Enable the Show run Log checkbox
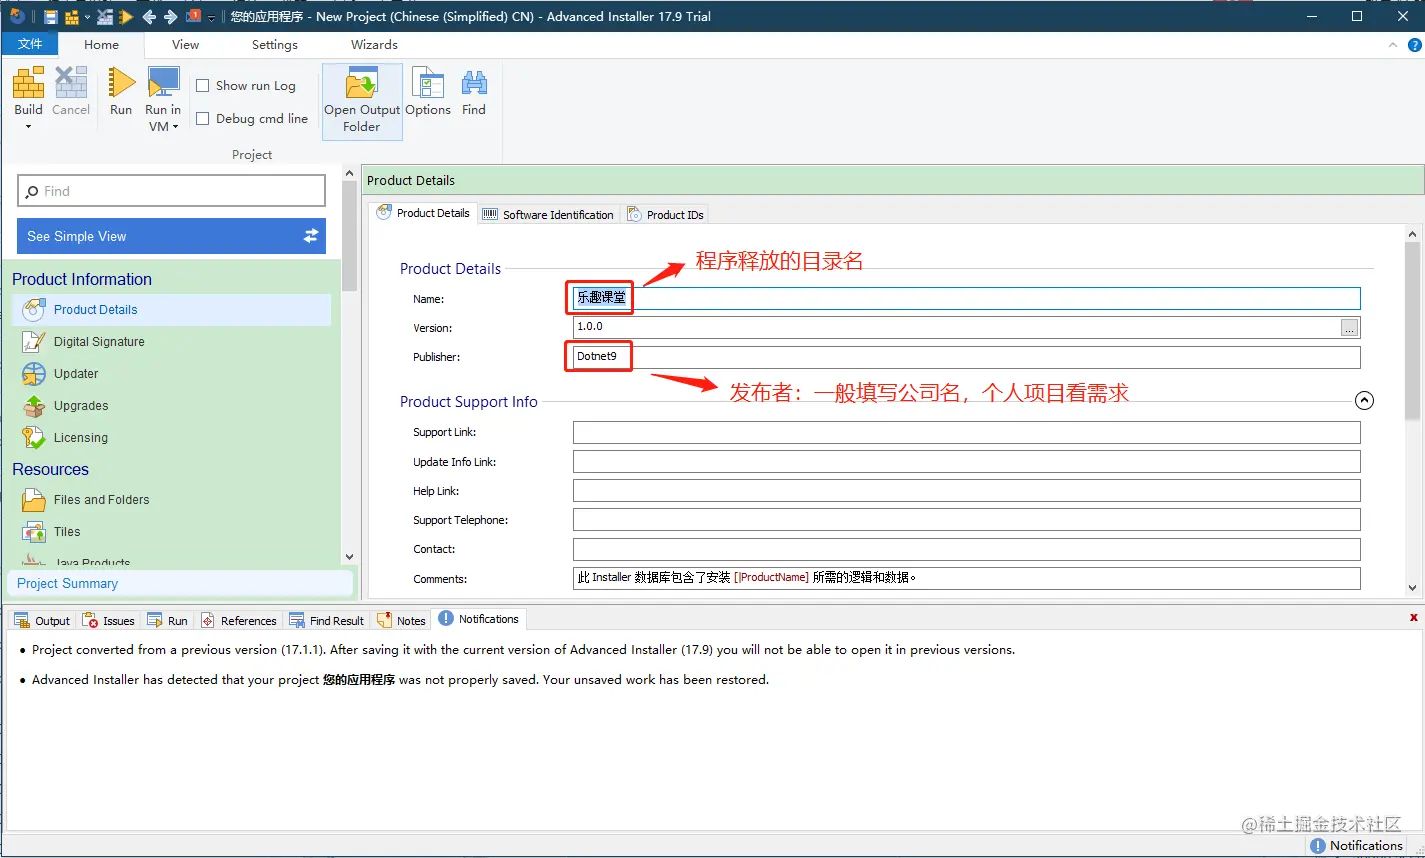1425x858 pixels. (x=203, y=86)
